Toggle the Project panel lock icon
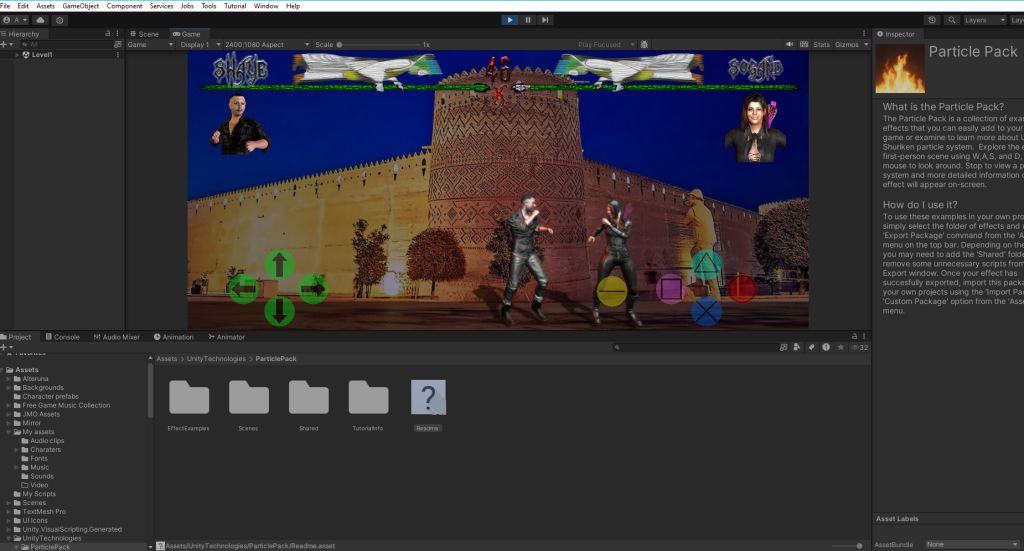The width and height of the screenshot is (1024, 551). [x=854, y=336]
